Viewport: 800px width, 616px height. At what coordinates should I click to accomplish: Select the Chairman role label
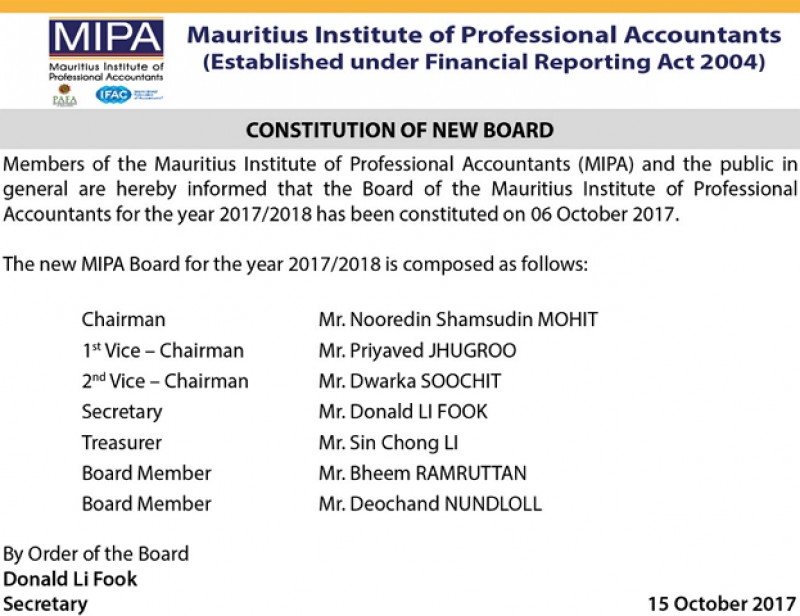pos(124,320)
